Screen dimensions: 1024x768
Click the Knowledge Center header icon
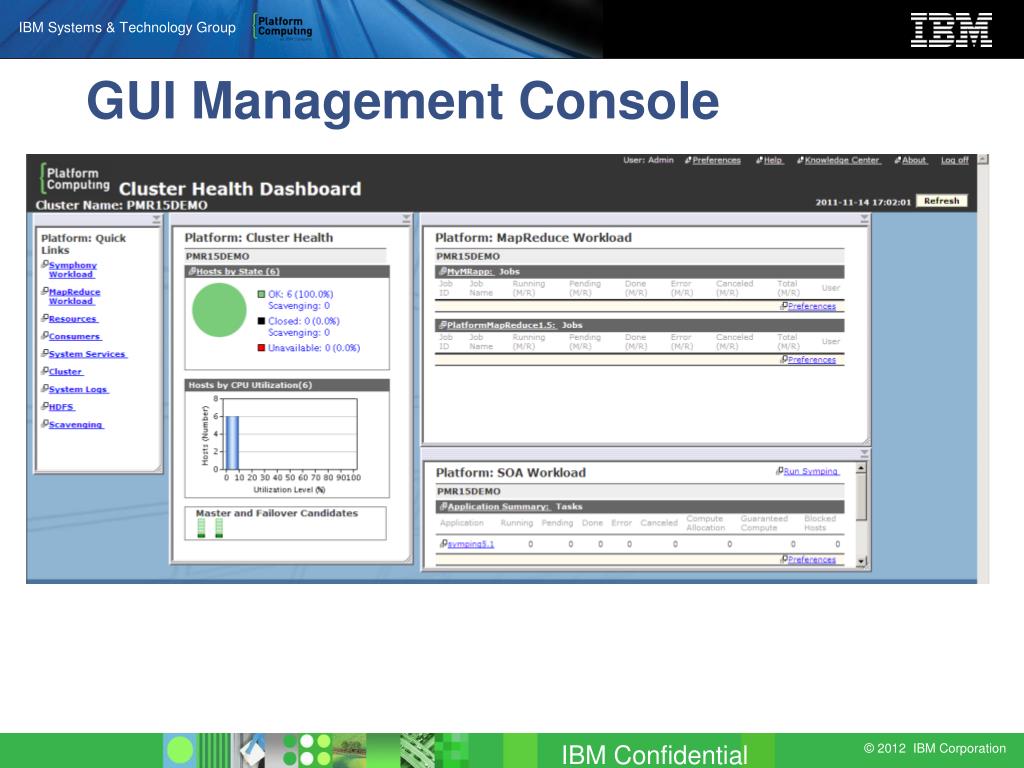(x=801, y=161)
